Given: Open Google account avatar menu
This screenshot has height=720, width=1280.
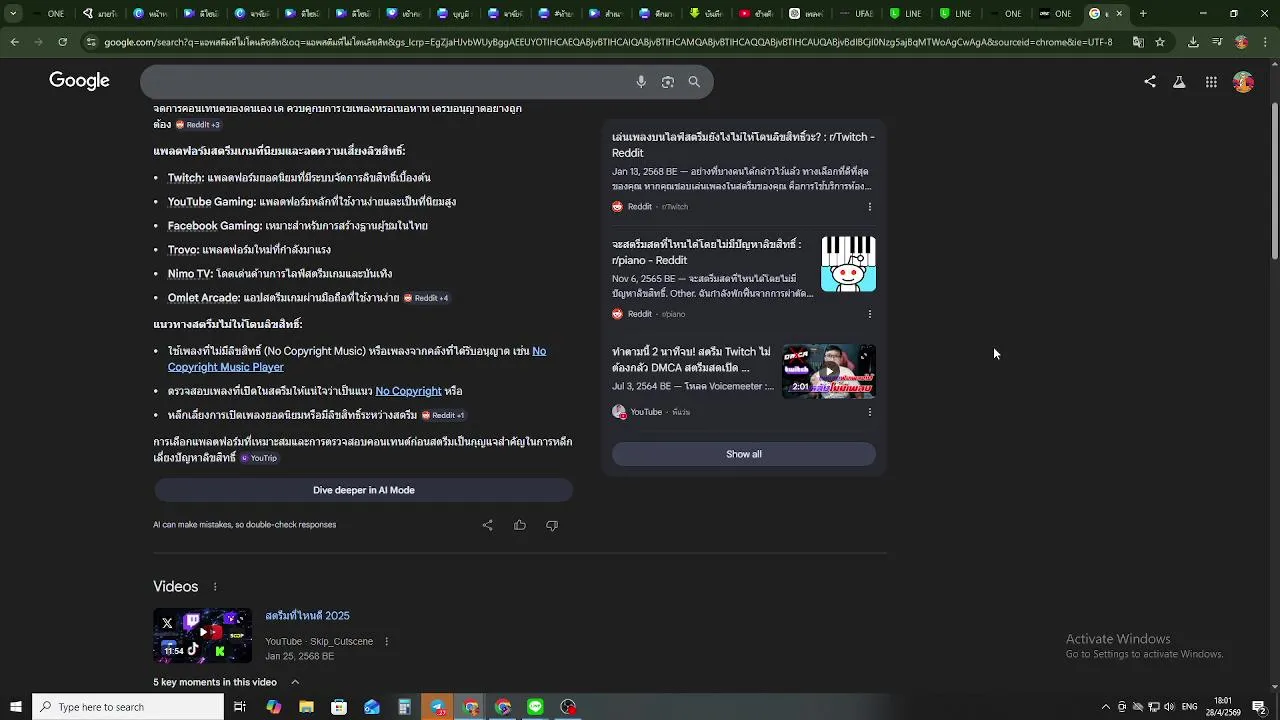Looking at the screenshot, I should pos(1243,82).
